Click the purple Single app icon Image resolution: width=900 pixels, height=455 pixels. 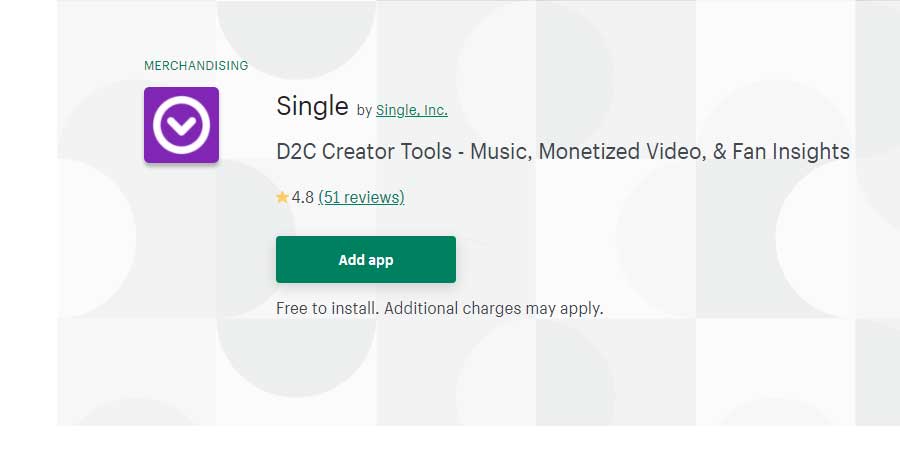tap(181, 125)
